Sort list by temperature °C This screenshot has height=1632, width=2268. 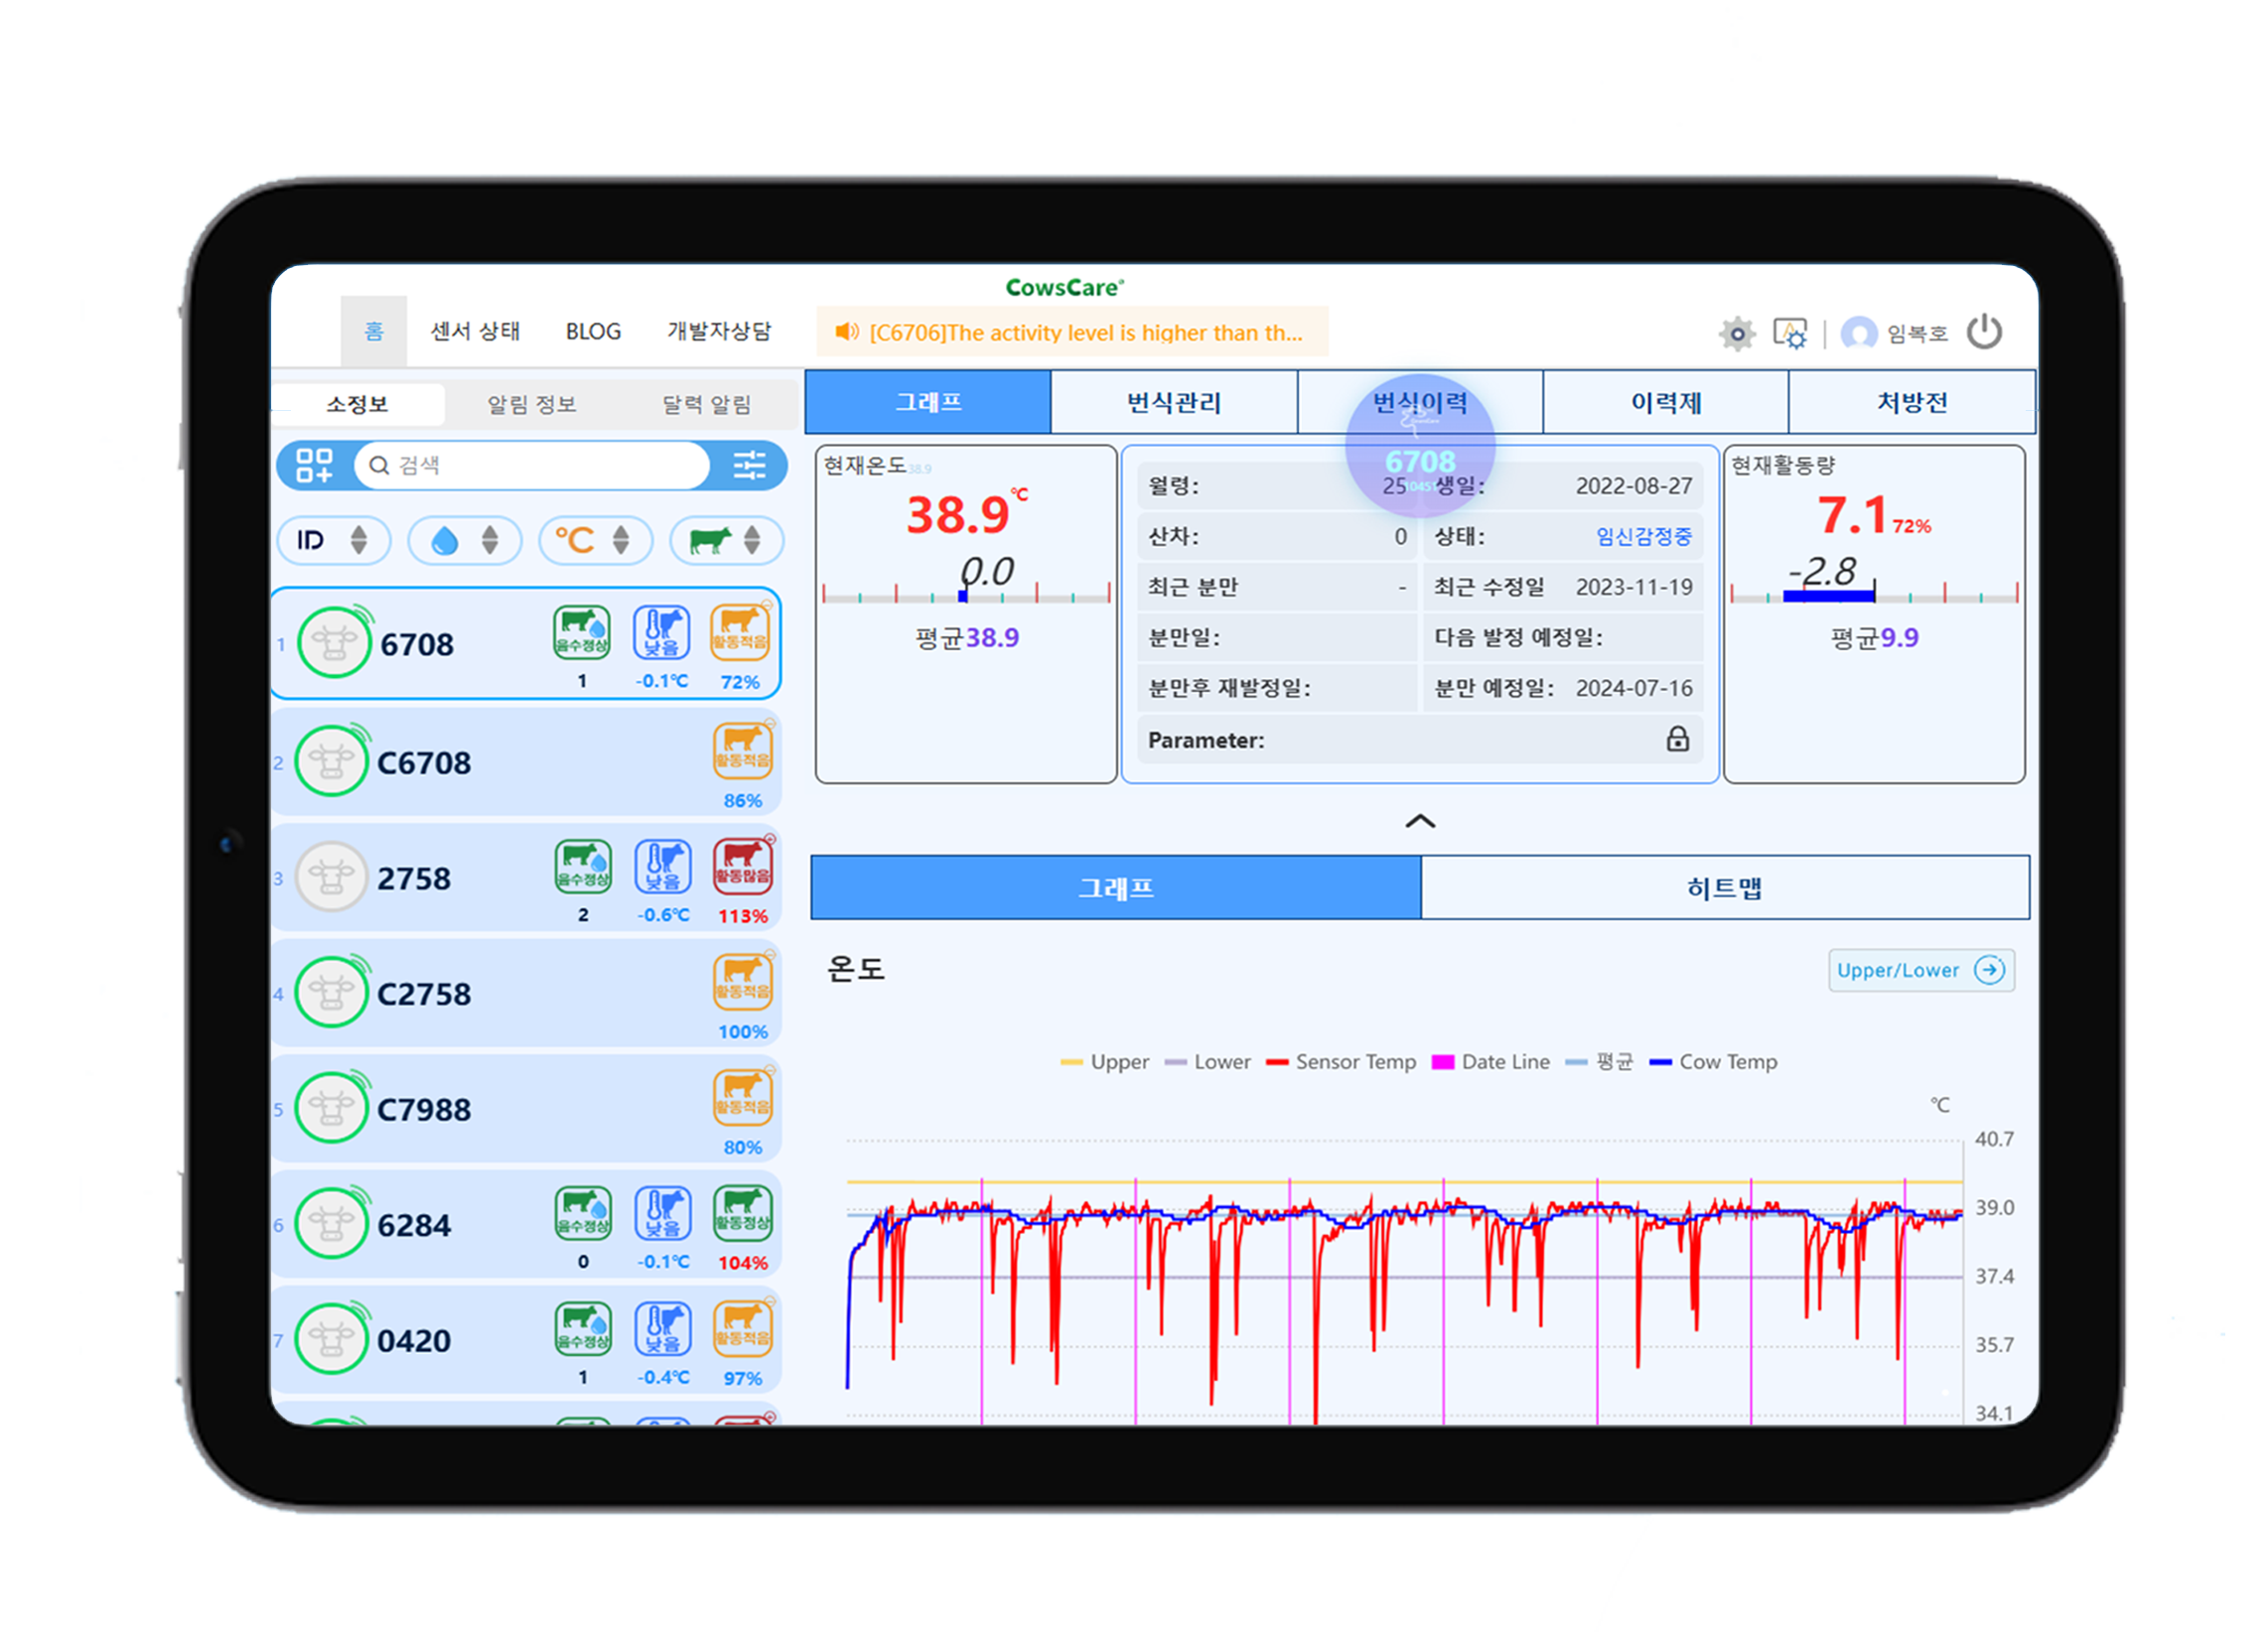point(595,541)
